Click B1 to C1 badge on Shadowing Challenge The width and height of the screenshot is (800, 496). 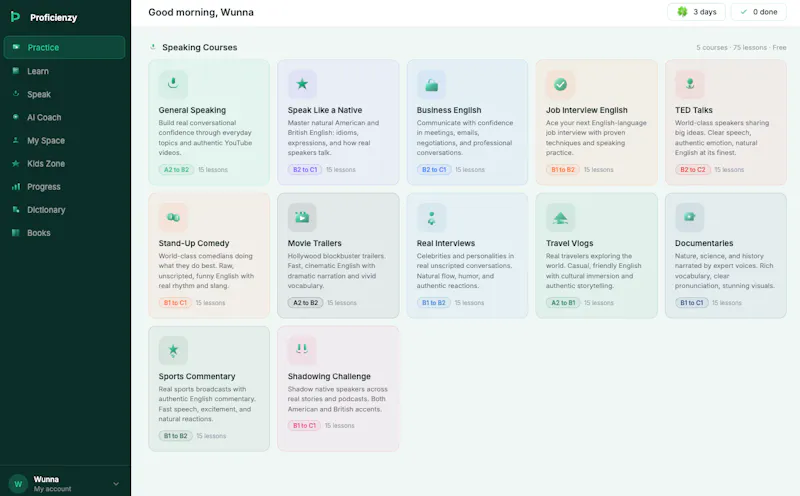pyautogui.click(x=304, y=425)
